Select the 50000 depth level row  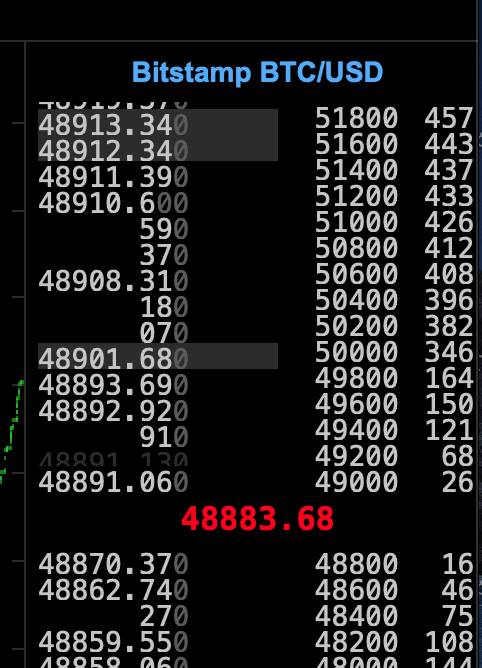tap(394, 352)
